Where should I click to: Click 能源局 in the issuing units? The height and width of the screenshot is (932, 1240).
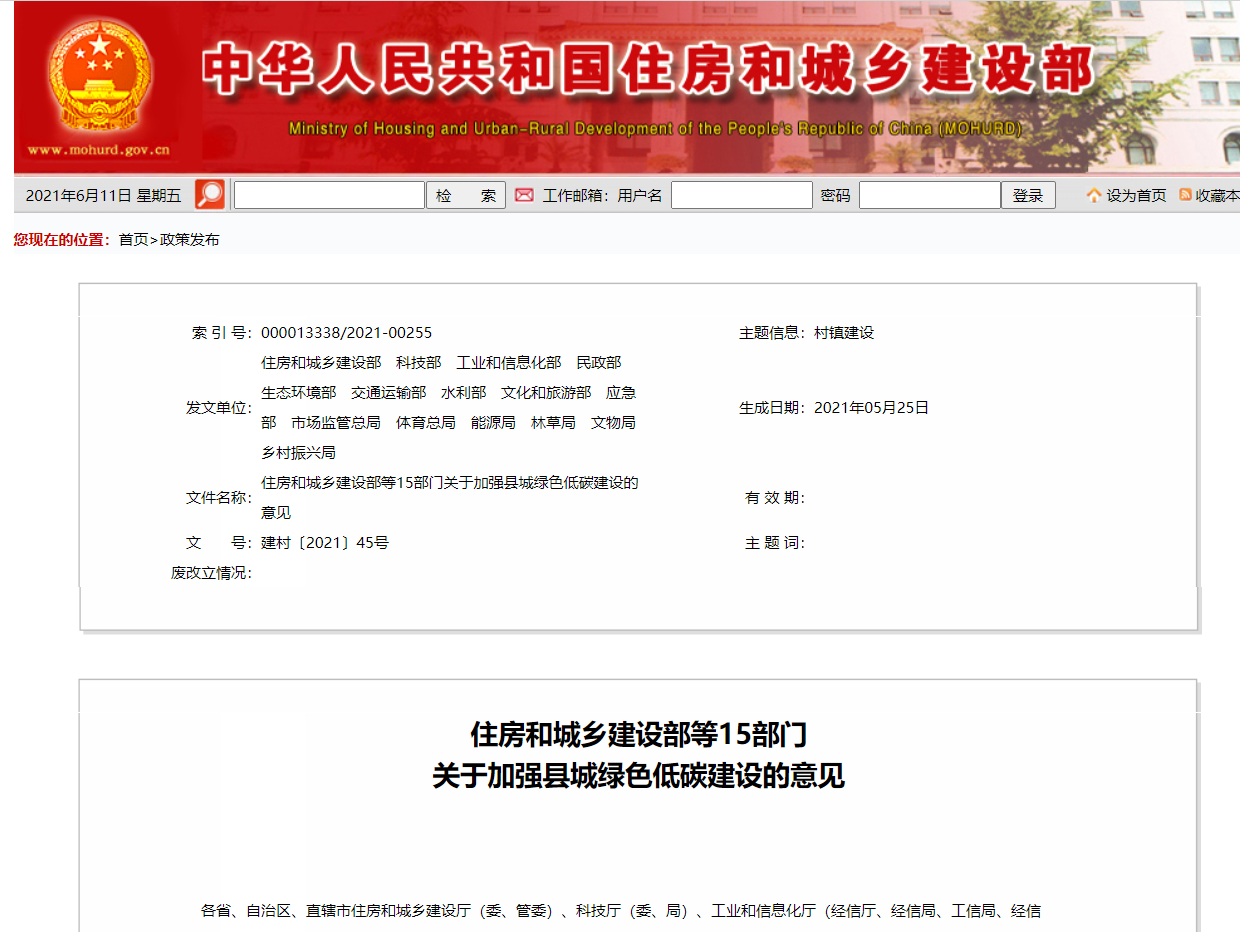click(x=493, y=423)
